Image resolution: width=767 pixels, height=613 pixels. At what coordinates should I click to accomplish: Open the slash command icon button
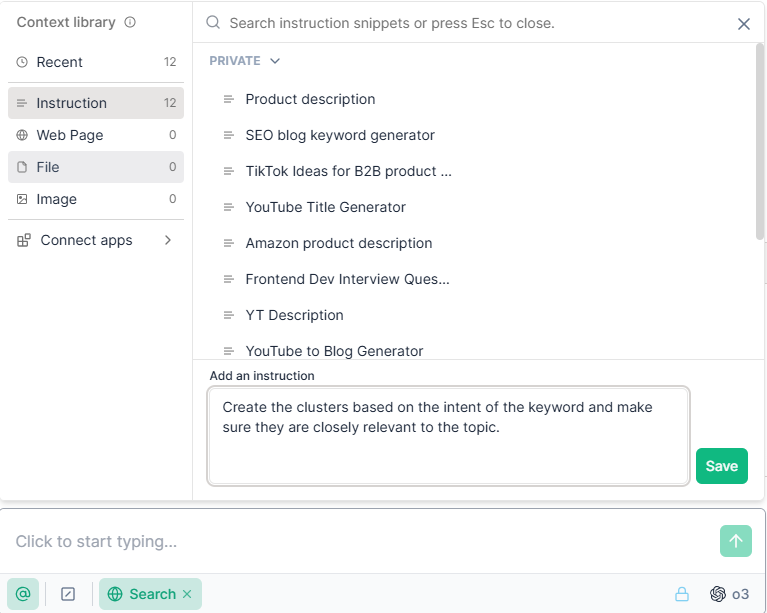(68, 594)
